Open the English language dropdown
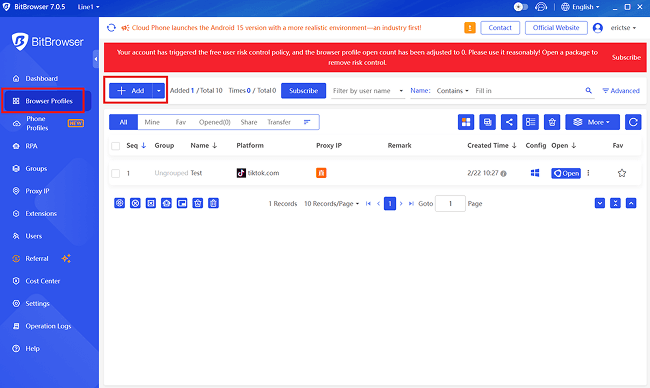This screenshot has height=388, width=650. pos(580,7)
